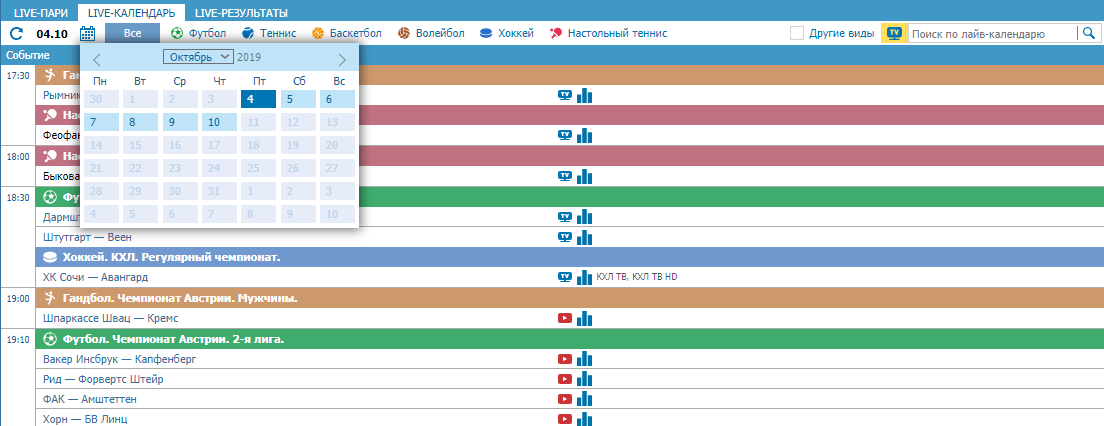Filter events by Баскетбол

[x=346, y=33]
